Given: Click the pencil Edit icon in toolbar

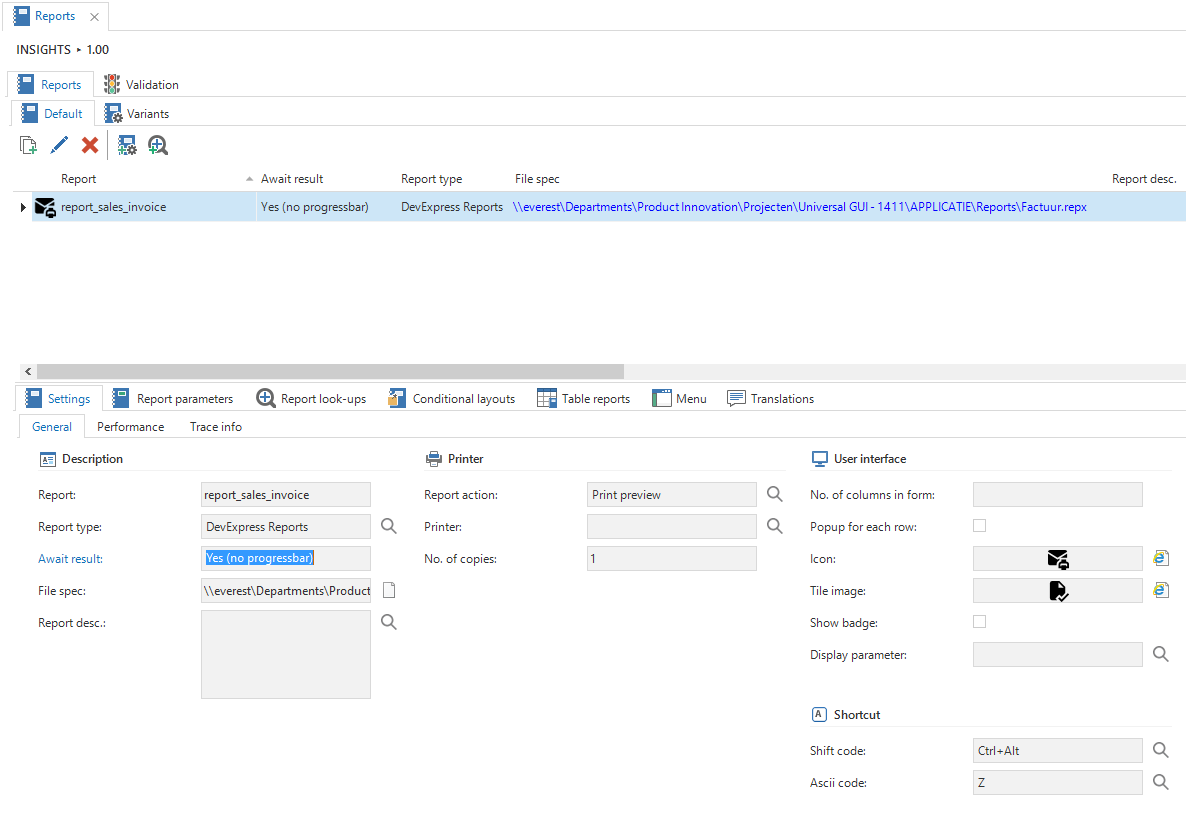Looking at the screenshot, I should 59,146.
